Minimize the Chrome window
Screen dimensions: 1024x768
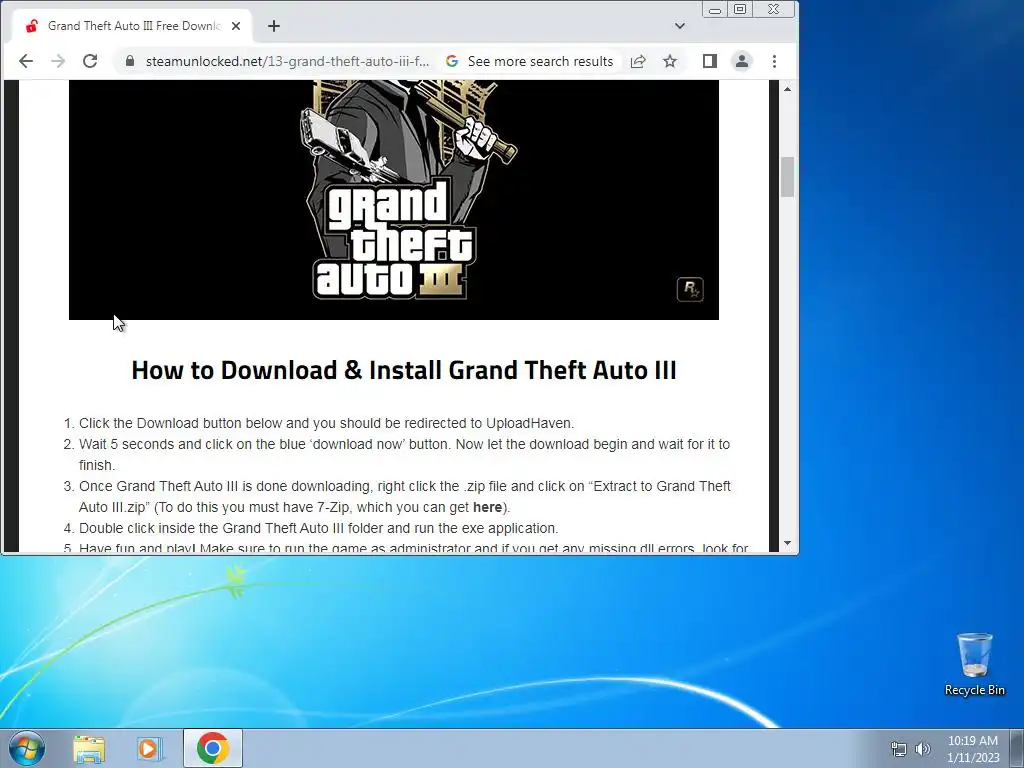tap(715, 10)
